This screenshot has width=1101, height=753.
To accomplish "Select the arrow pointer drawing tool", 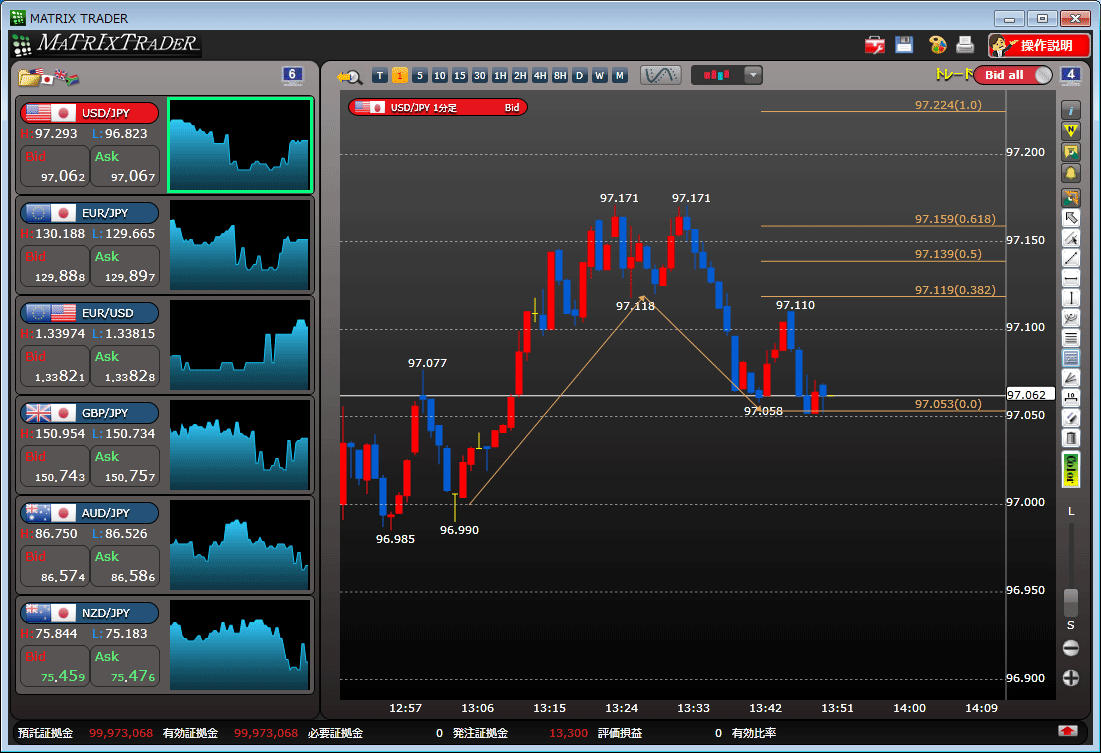I will click(1071, 218).
